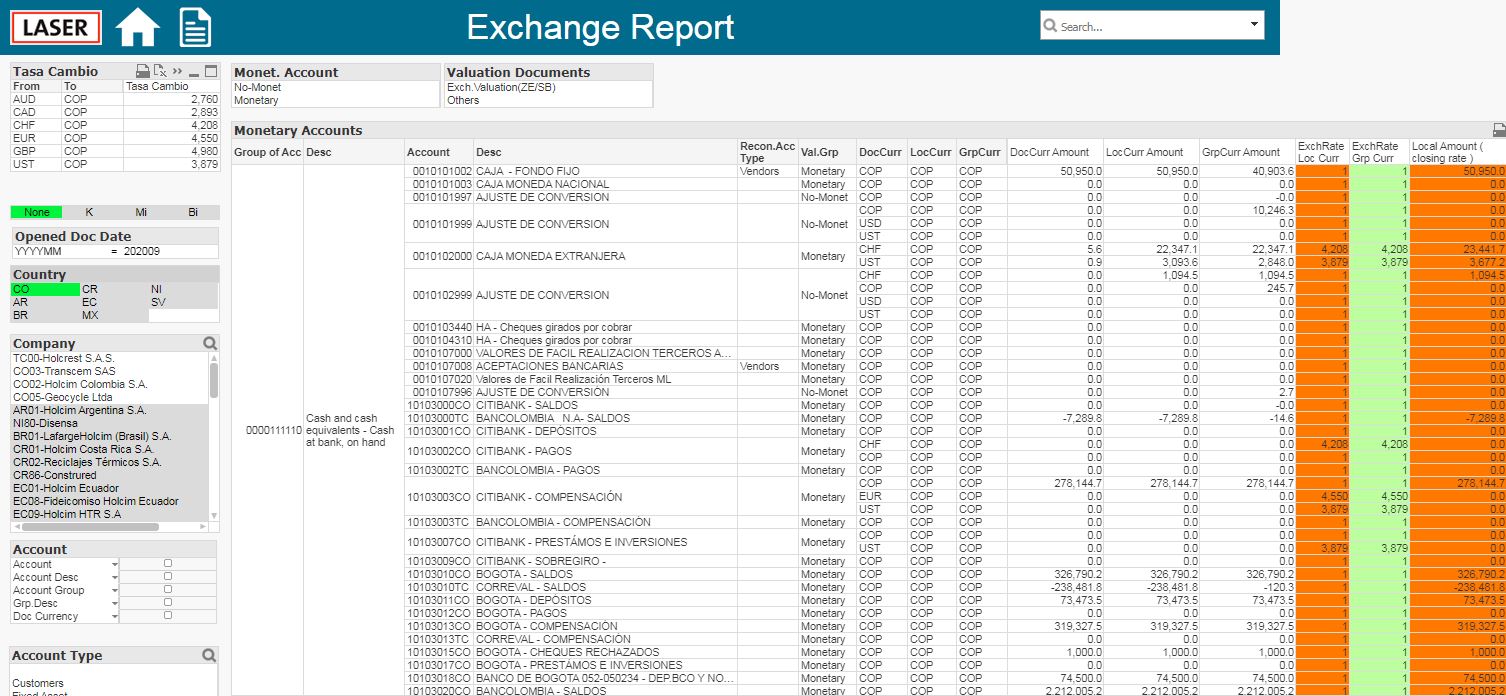Image resolution: width=1506 pixels, height=696 pixels.
Task: Sort by the Val.Grp column header
Action: (x=827, y=152)
